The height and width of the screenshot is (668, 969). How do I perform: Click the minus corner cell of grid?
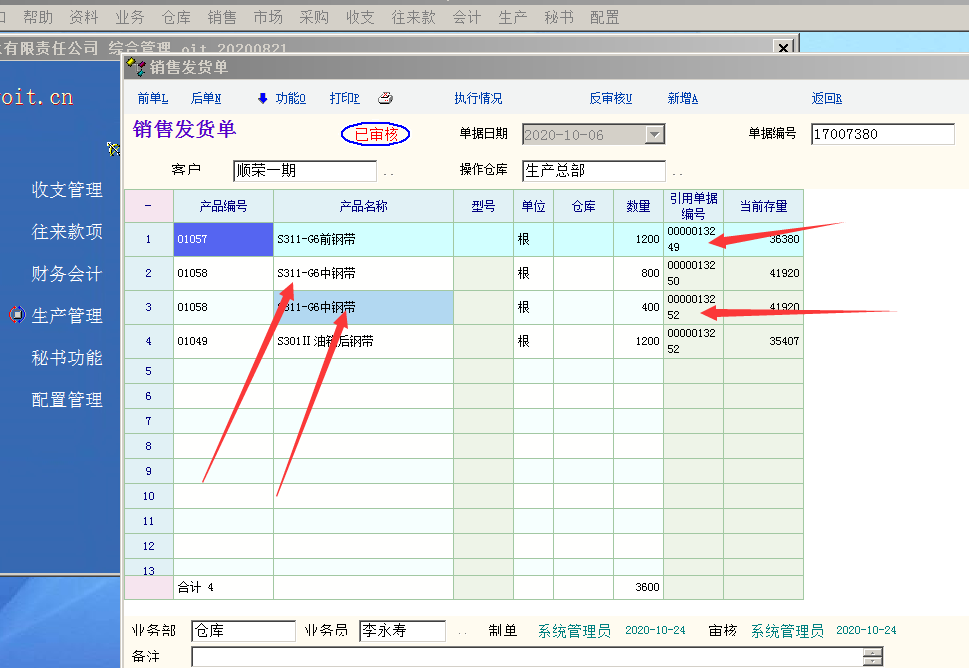(148, 206)
